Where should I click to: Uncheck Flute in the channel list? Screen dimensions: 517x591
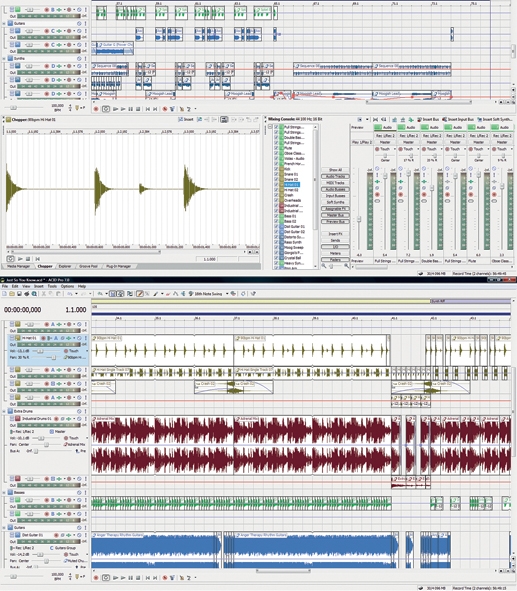[276, 148]
